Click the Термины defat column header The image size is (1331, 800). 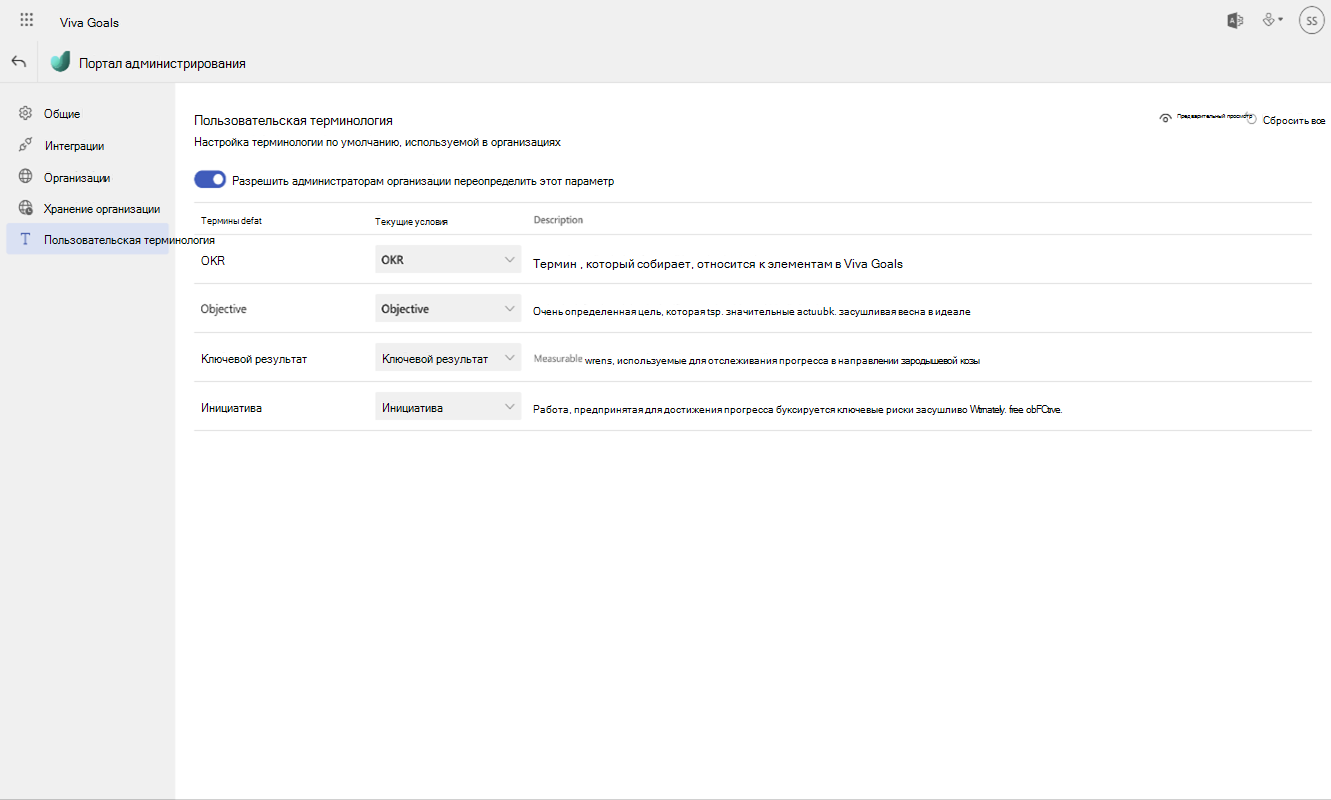pyautogui.click(x=231, y=220)
